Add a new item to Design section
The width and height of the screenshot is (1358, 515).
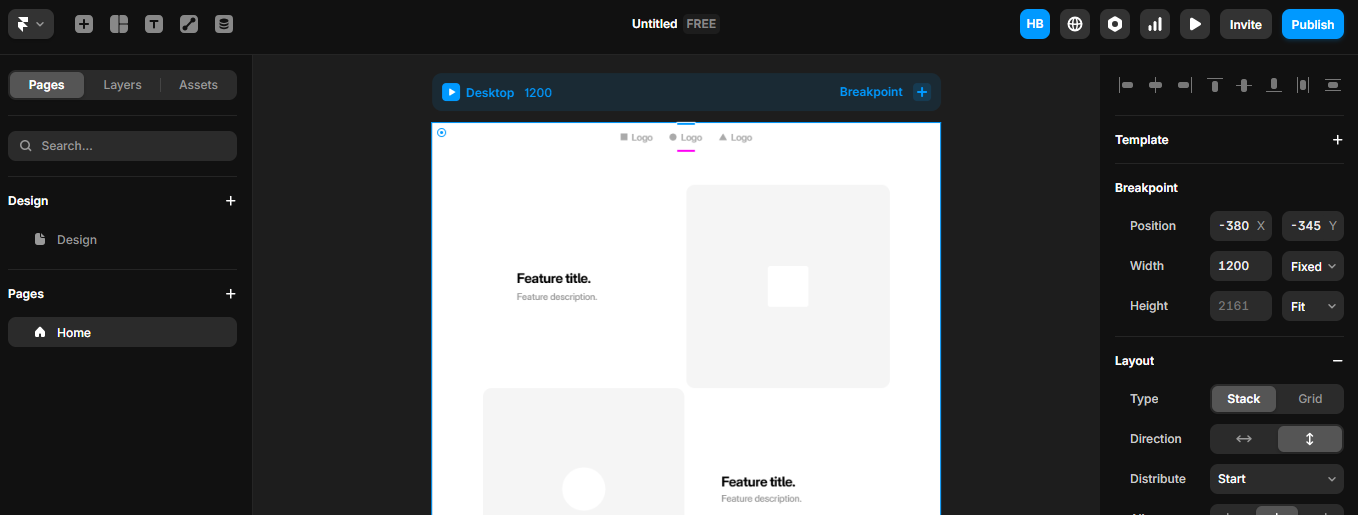pos(231,201)
